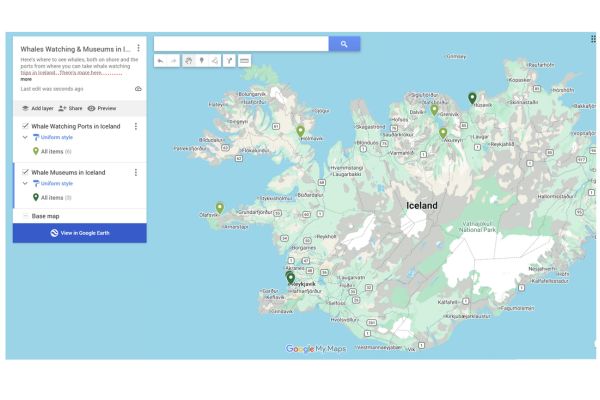Image resolution: width=600 pixels, height=400 pixels.
Task: Select the Measure distances ruler tool
Action: coord(244,60)
